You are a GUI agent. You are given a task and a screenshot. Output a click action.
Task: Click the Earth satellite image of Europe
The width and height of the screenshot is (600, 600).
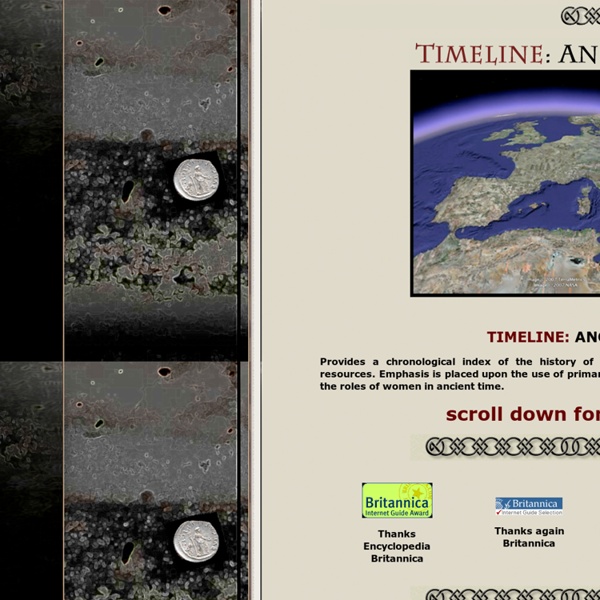pyautogui.click(x=505, y=183)
